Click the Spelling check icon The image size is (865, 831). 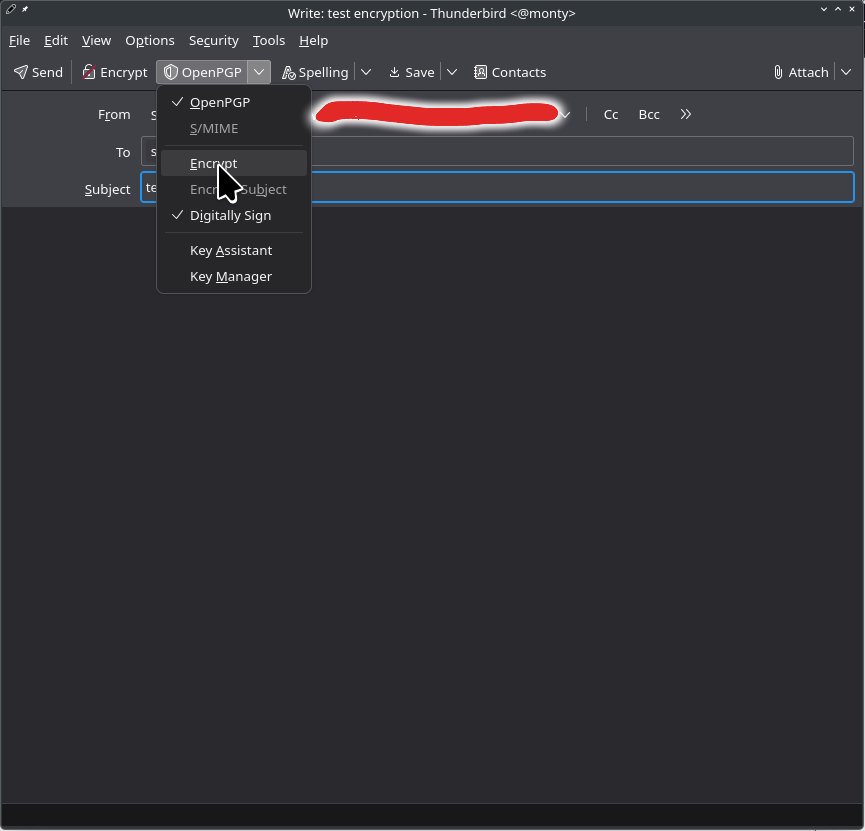[x=289, y=72]
